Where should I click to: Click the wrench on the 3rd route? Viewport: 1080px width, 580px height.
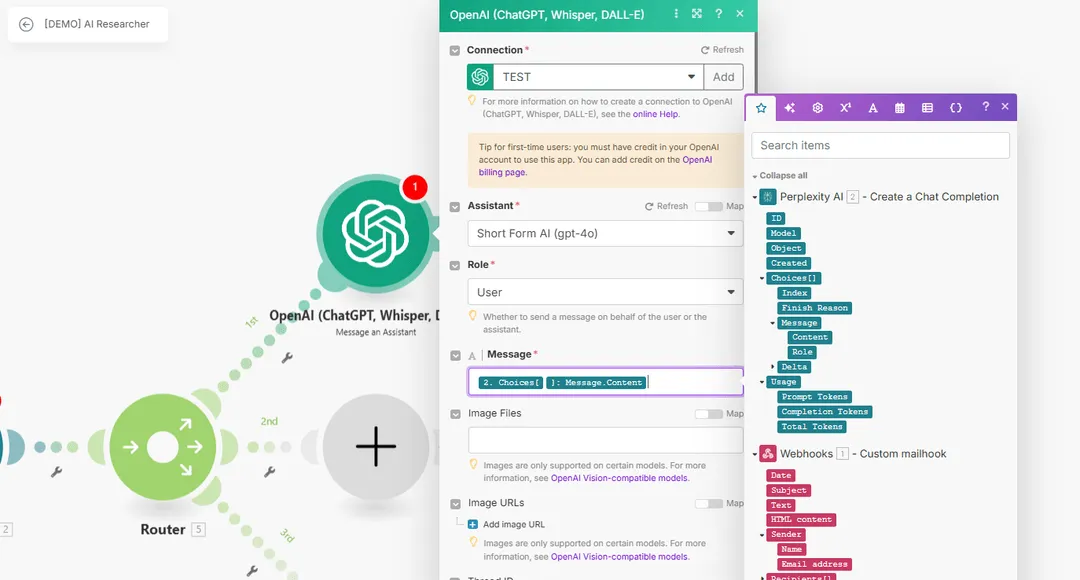tap(252, 571)
